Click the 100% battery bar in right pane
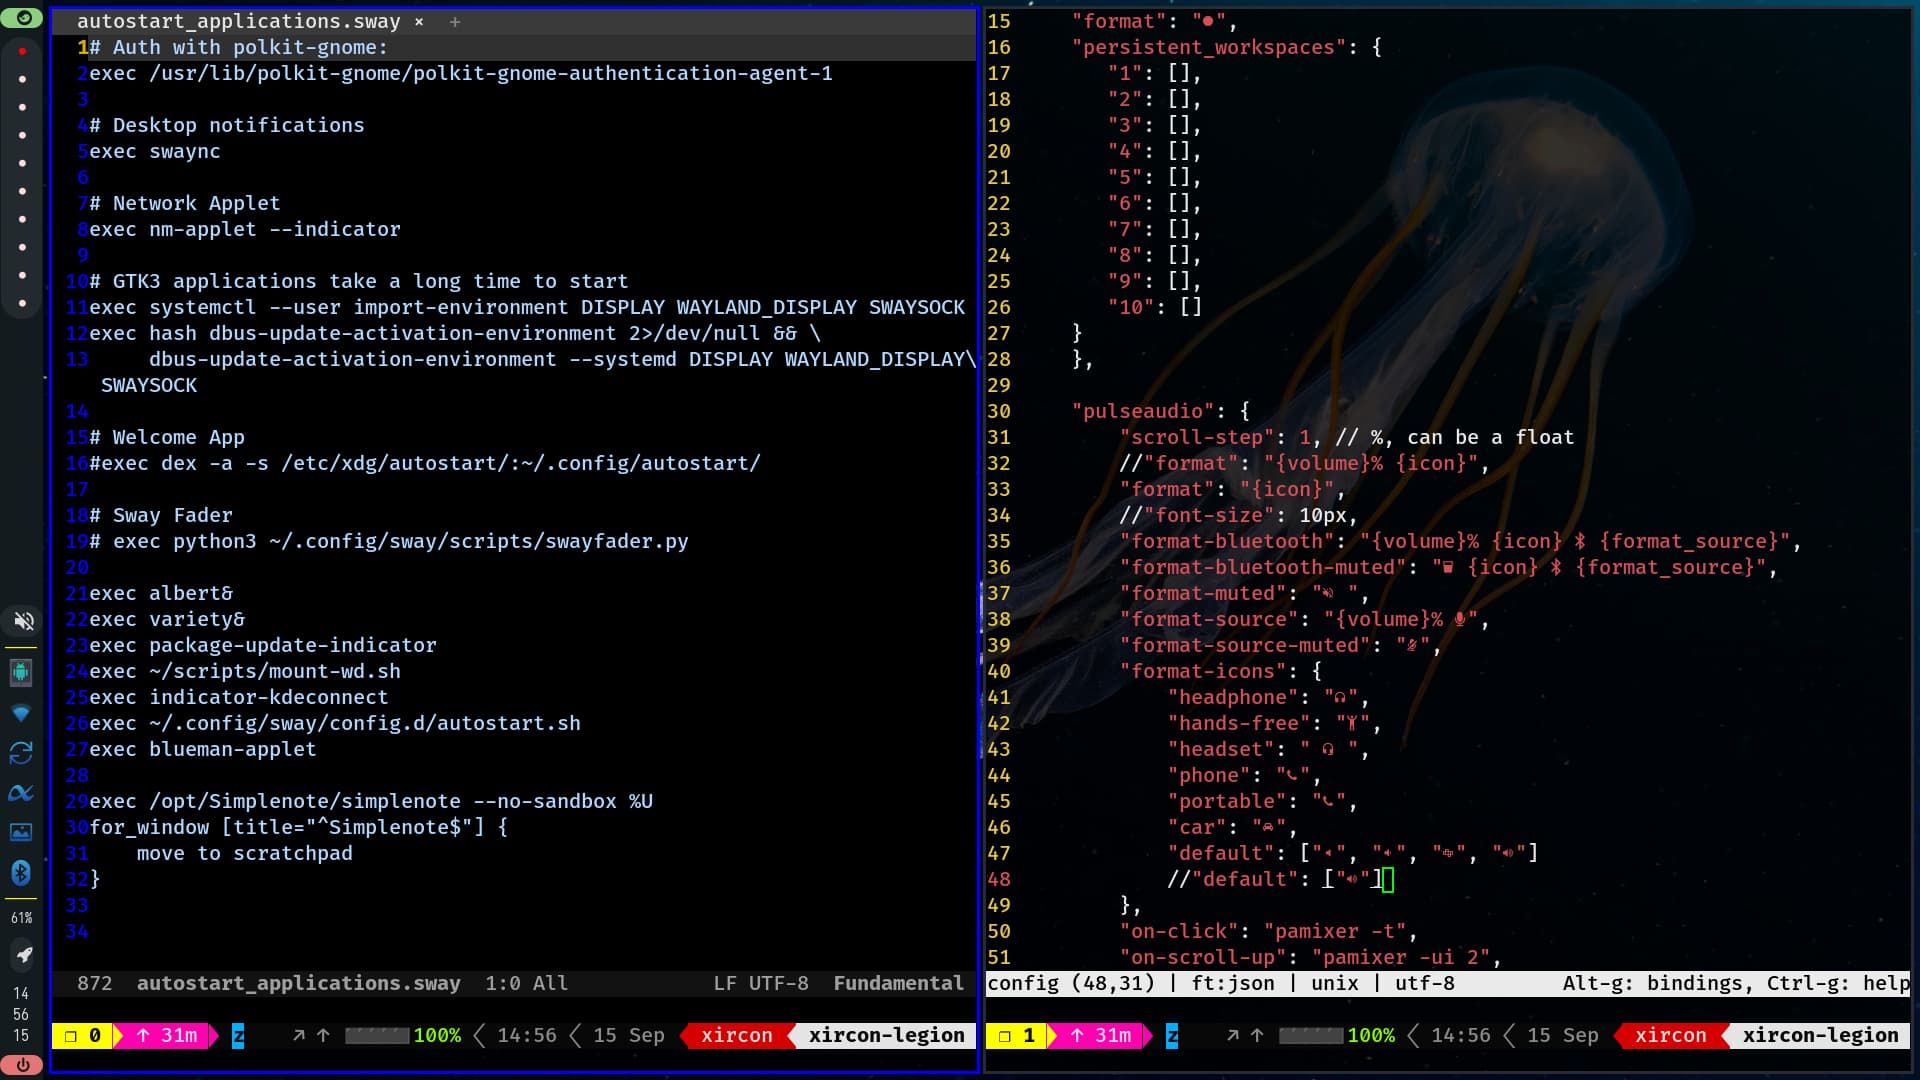Viewport: 1920px width, 1080px height. 1337,1035
